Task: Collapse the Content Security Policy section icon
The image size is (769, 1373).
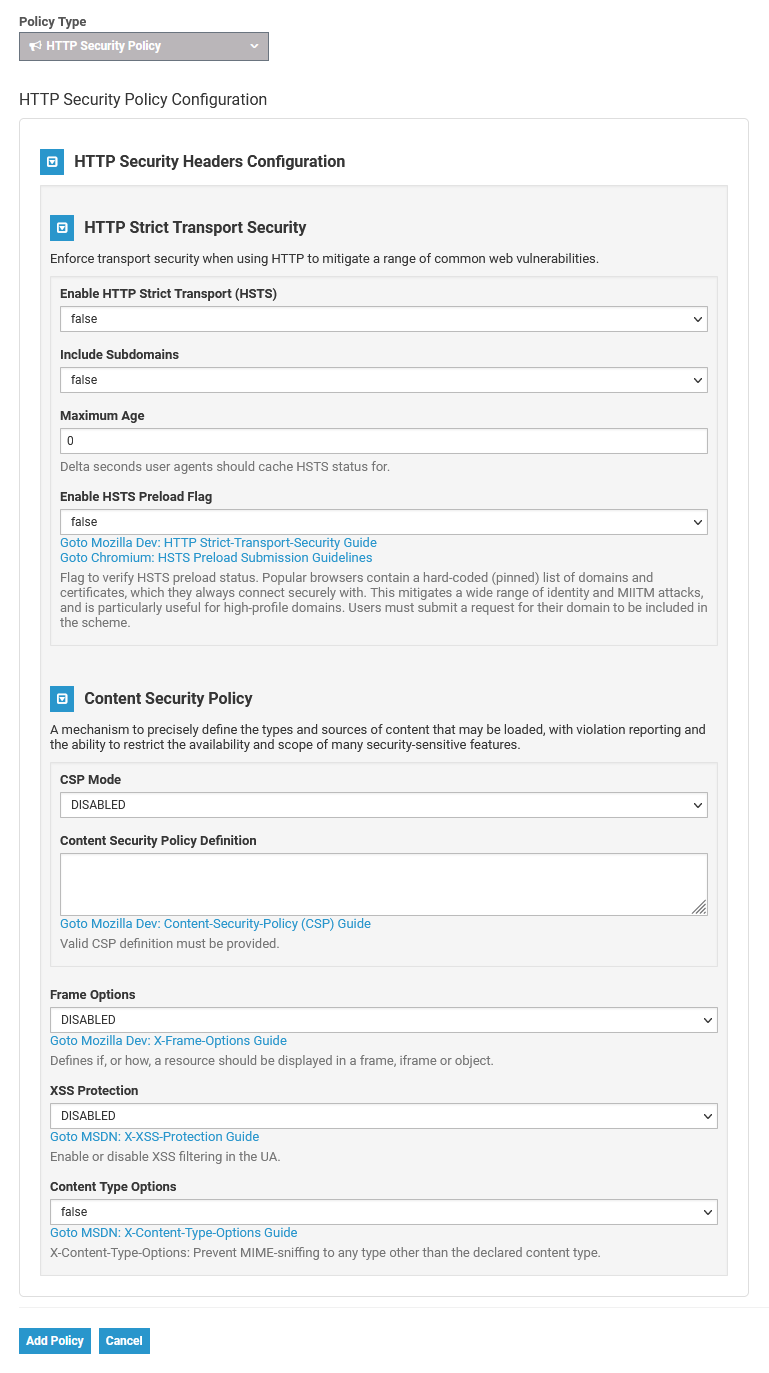Action: tap(62, 699)
